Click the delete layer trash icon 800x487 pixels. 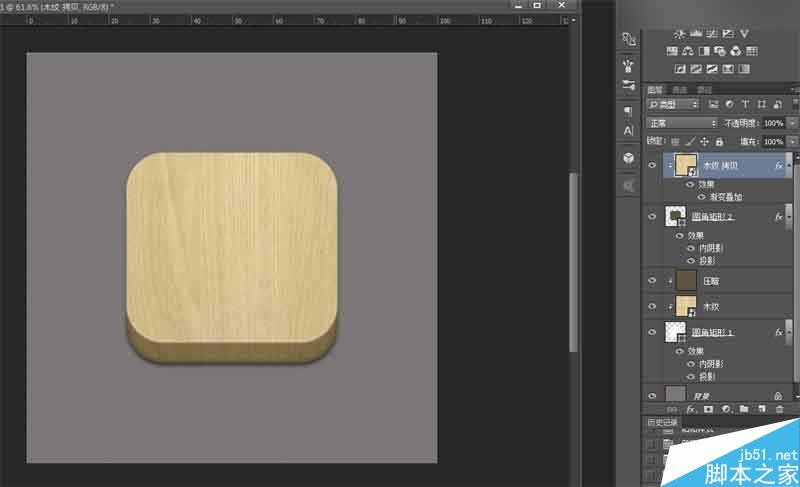(x=779, y=409)
